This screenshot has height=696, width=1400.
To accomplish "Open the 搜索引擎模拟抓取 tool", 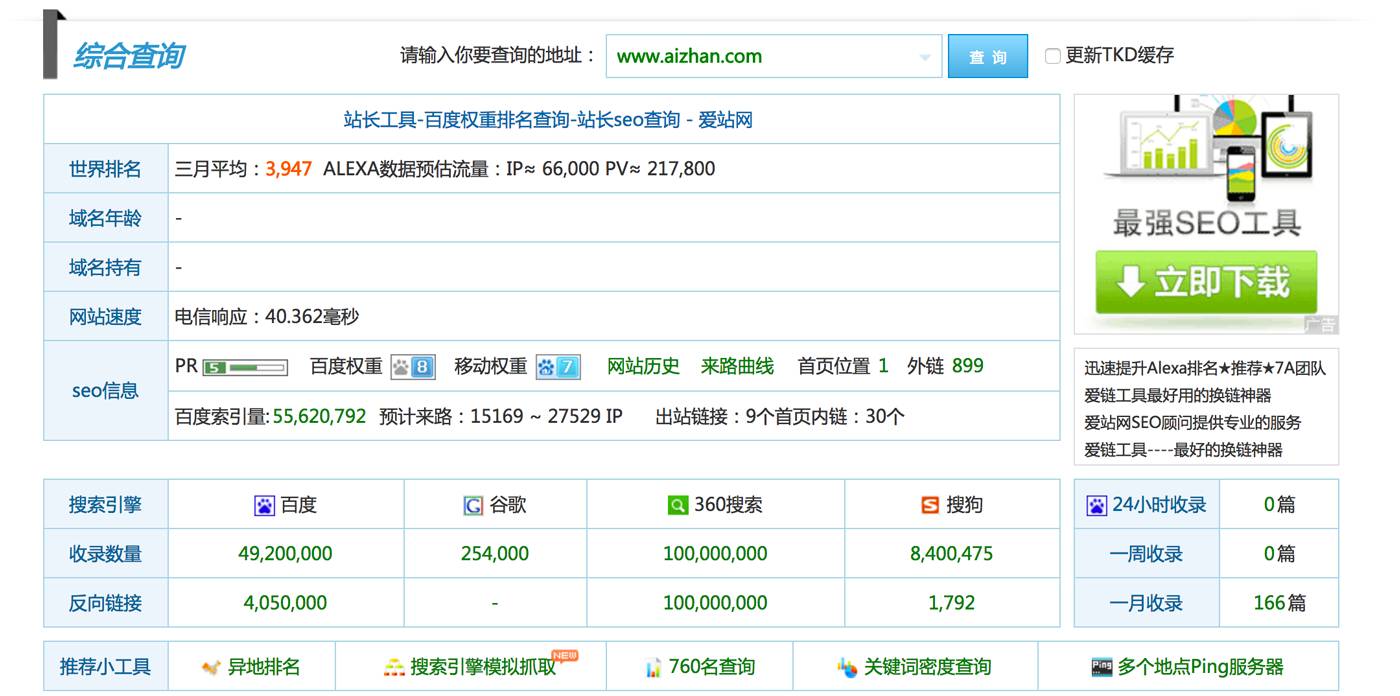I will coord(482,667).
